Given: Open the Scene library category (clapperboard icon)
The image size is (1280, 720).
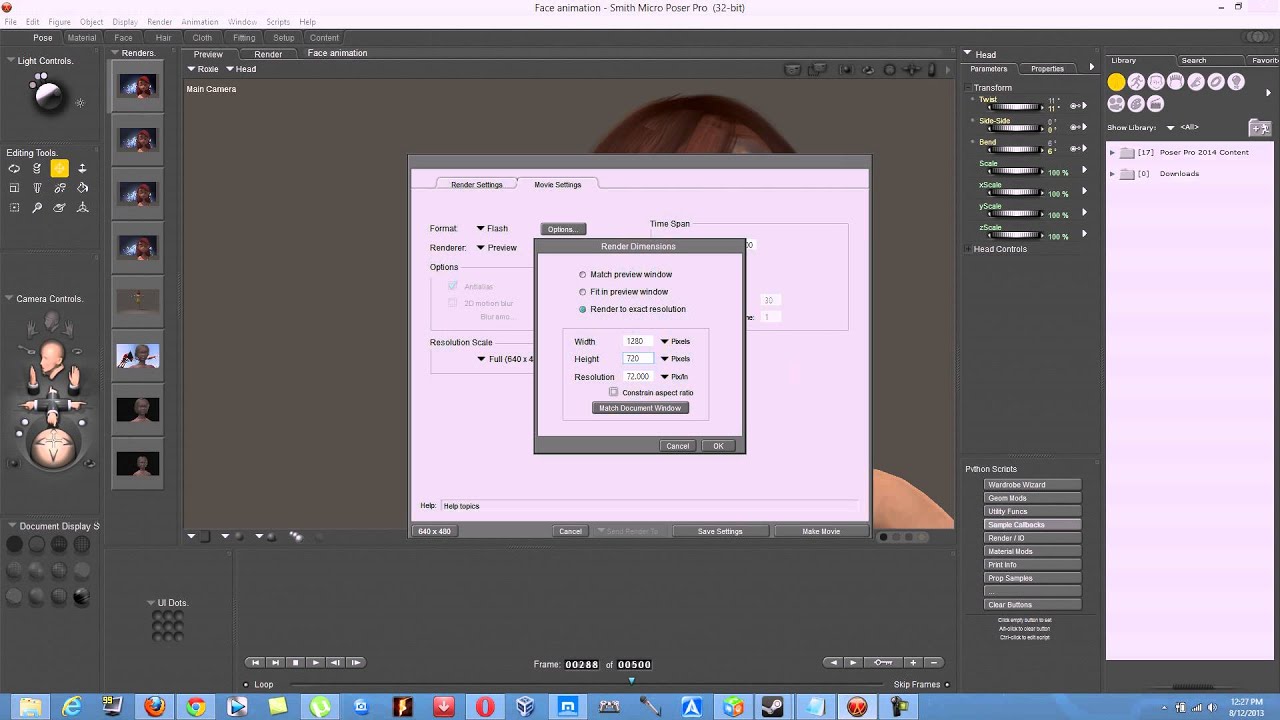Looking at the screenshot, I should (x=1156, y=103).
